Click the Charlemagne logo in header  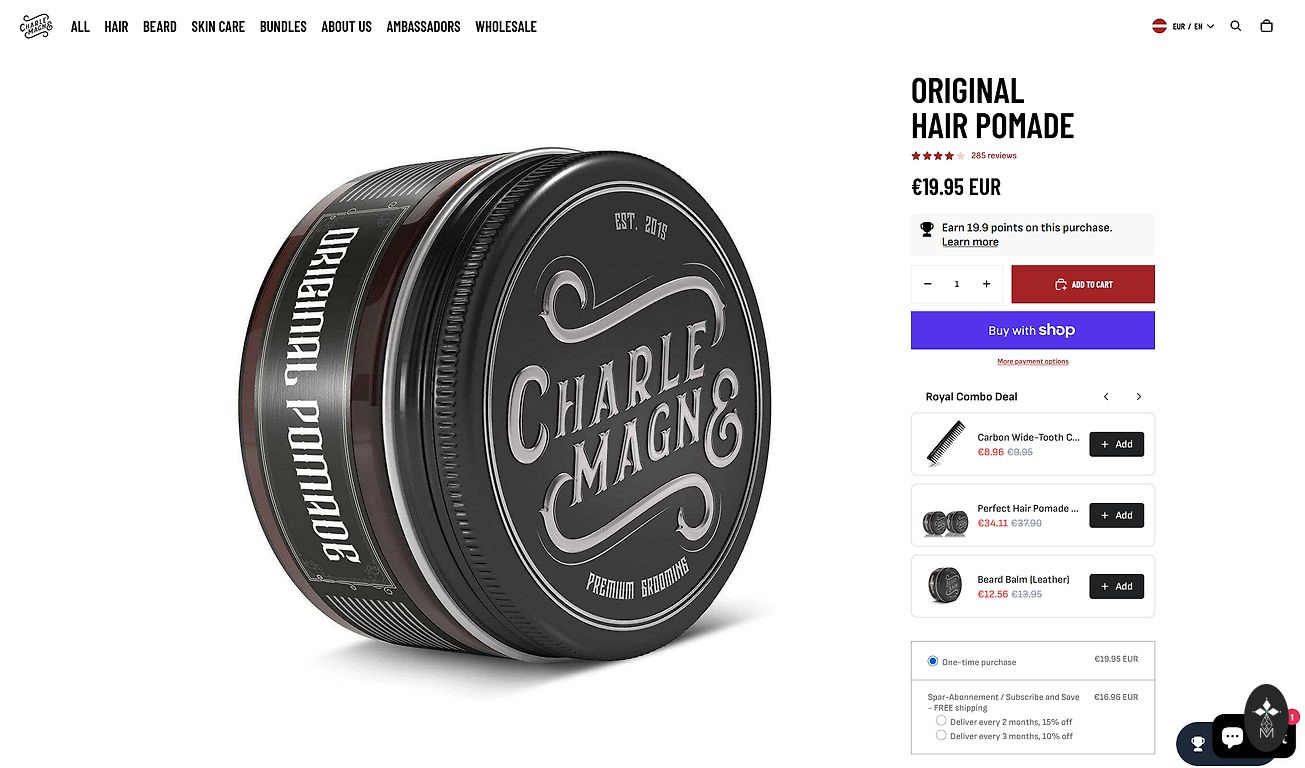point(36,26)
